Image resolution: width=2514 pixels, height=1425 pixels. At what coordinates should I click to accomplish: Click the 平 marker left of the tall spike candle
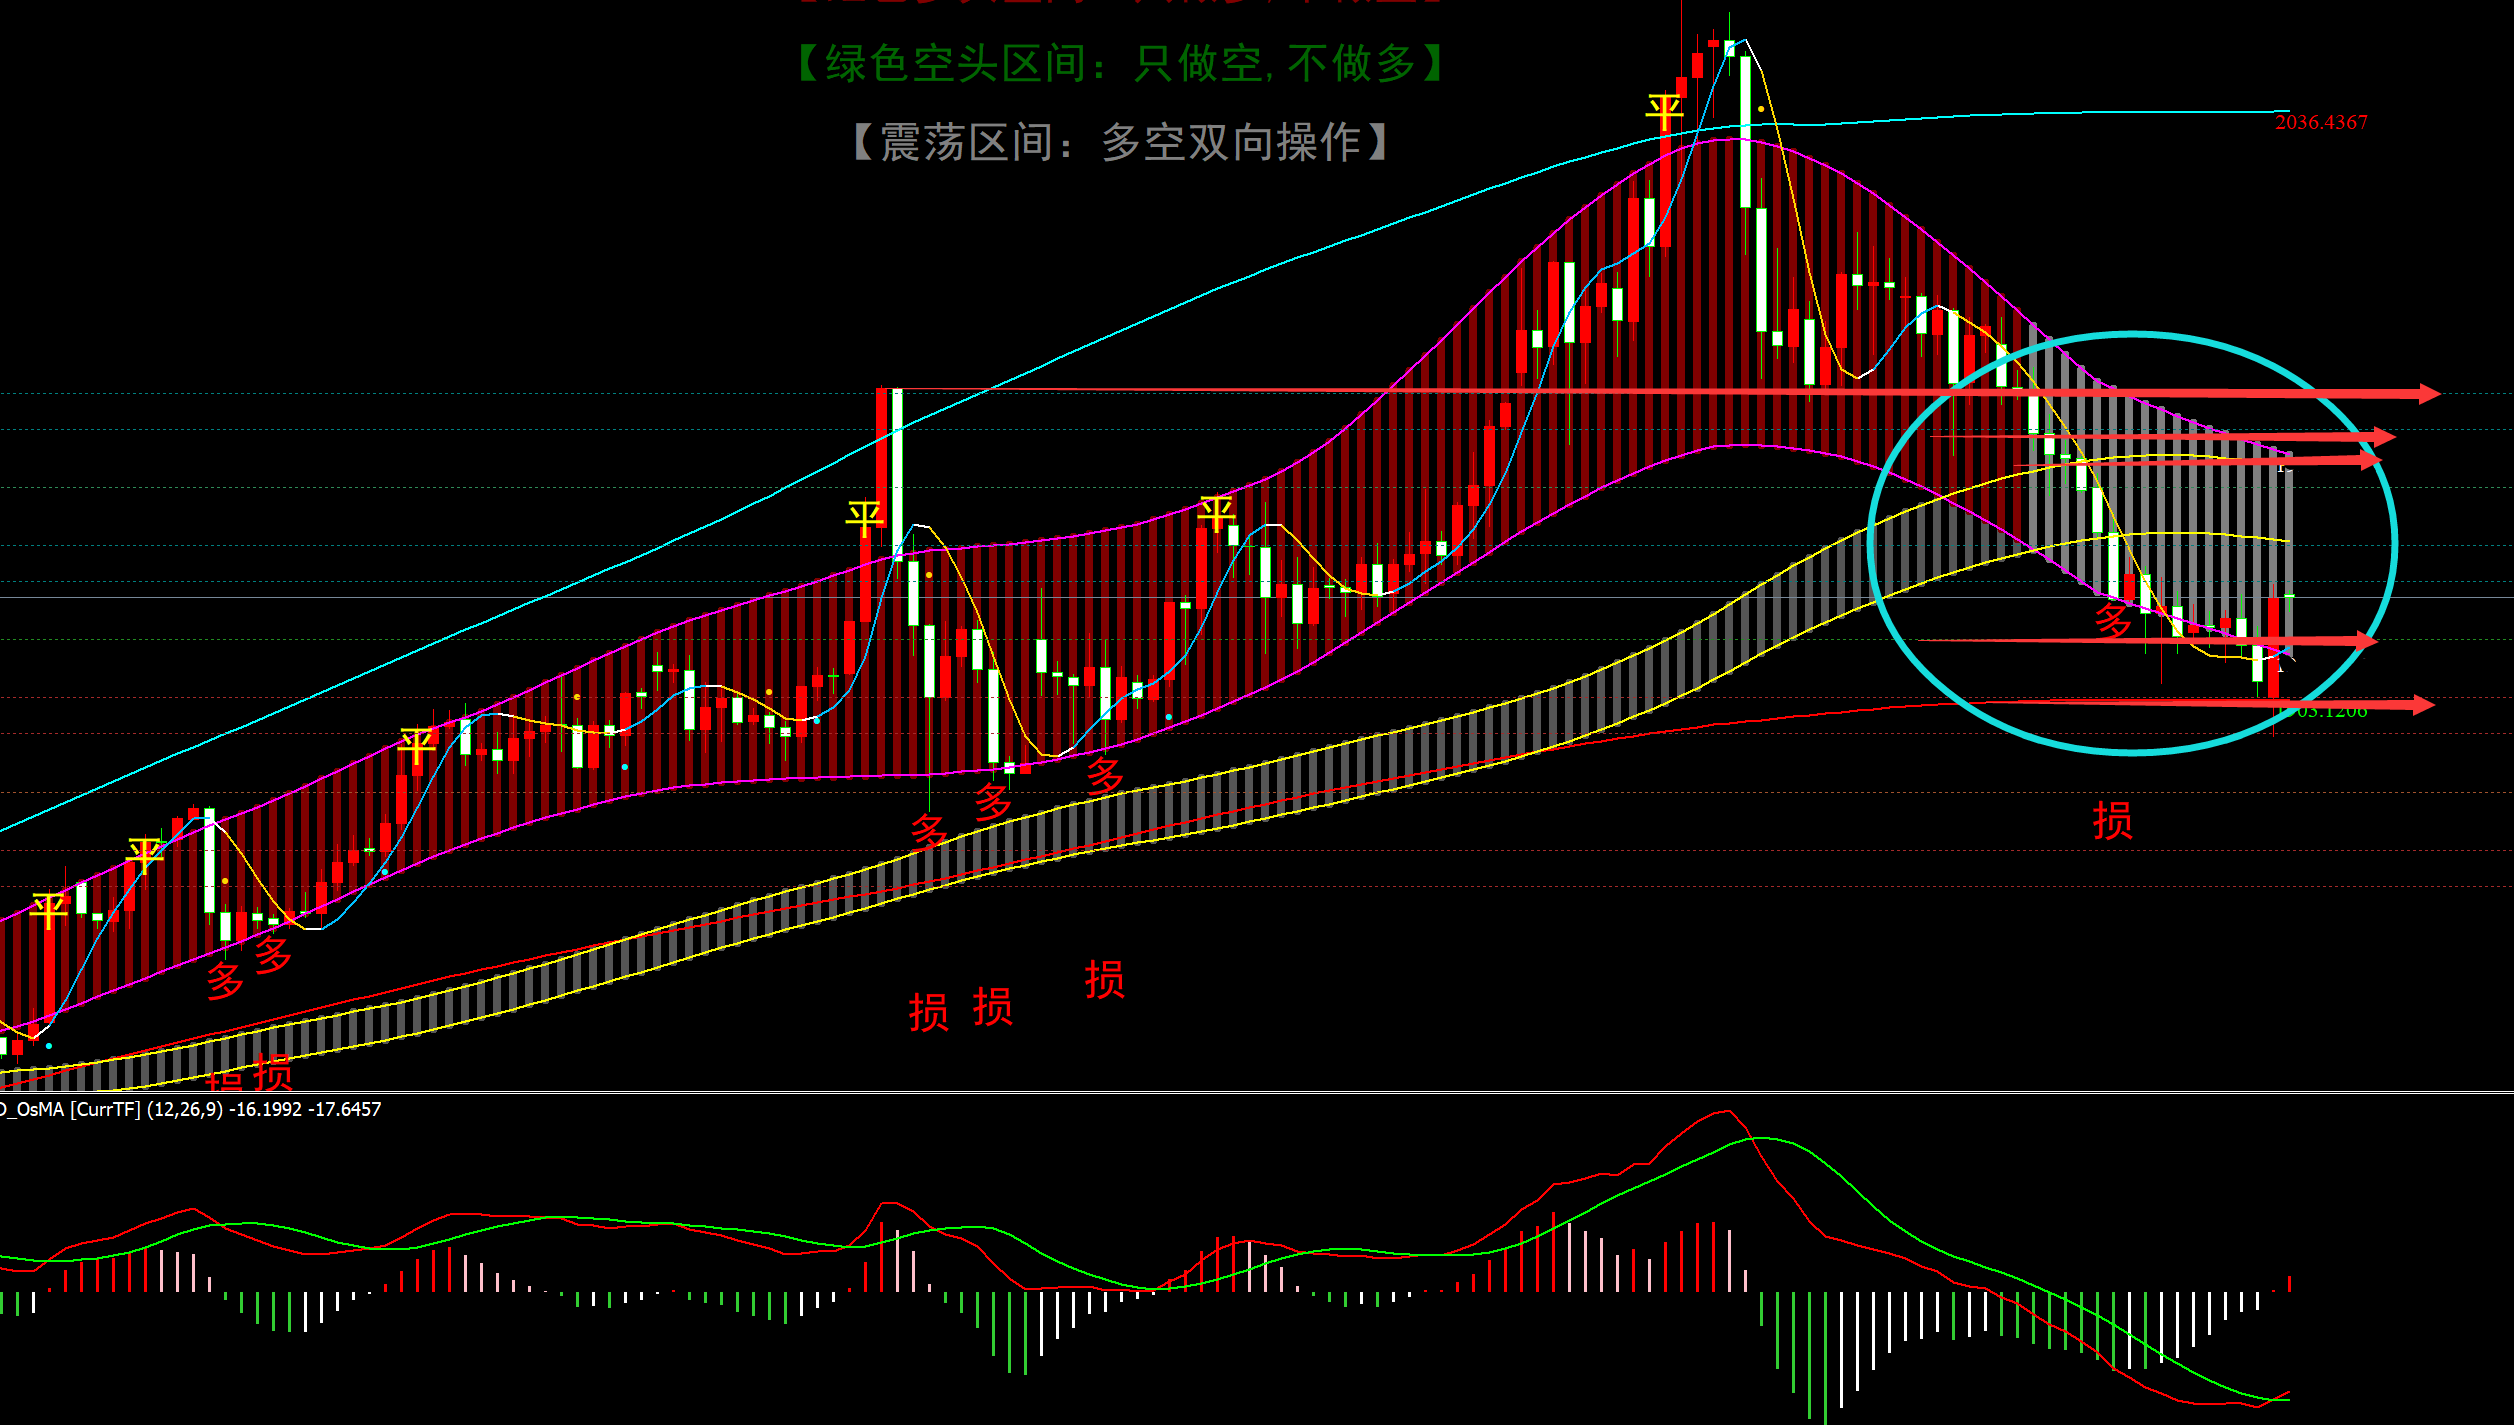coord(864,518)
